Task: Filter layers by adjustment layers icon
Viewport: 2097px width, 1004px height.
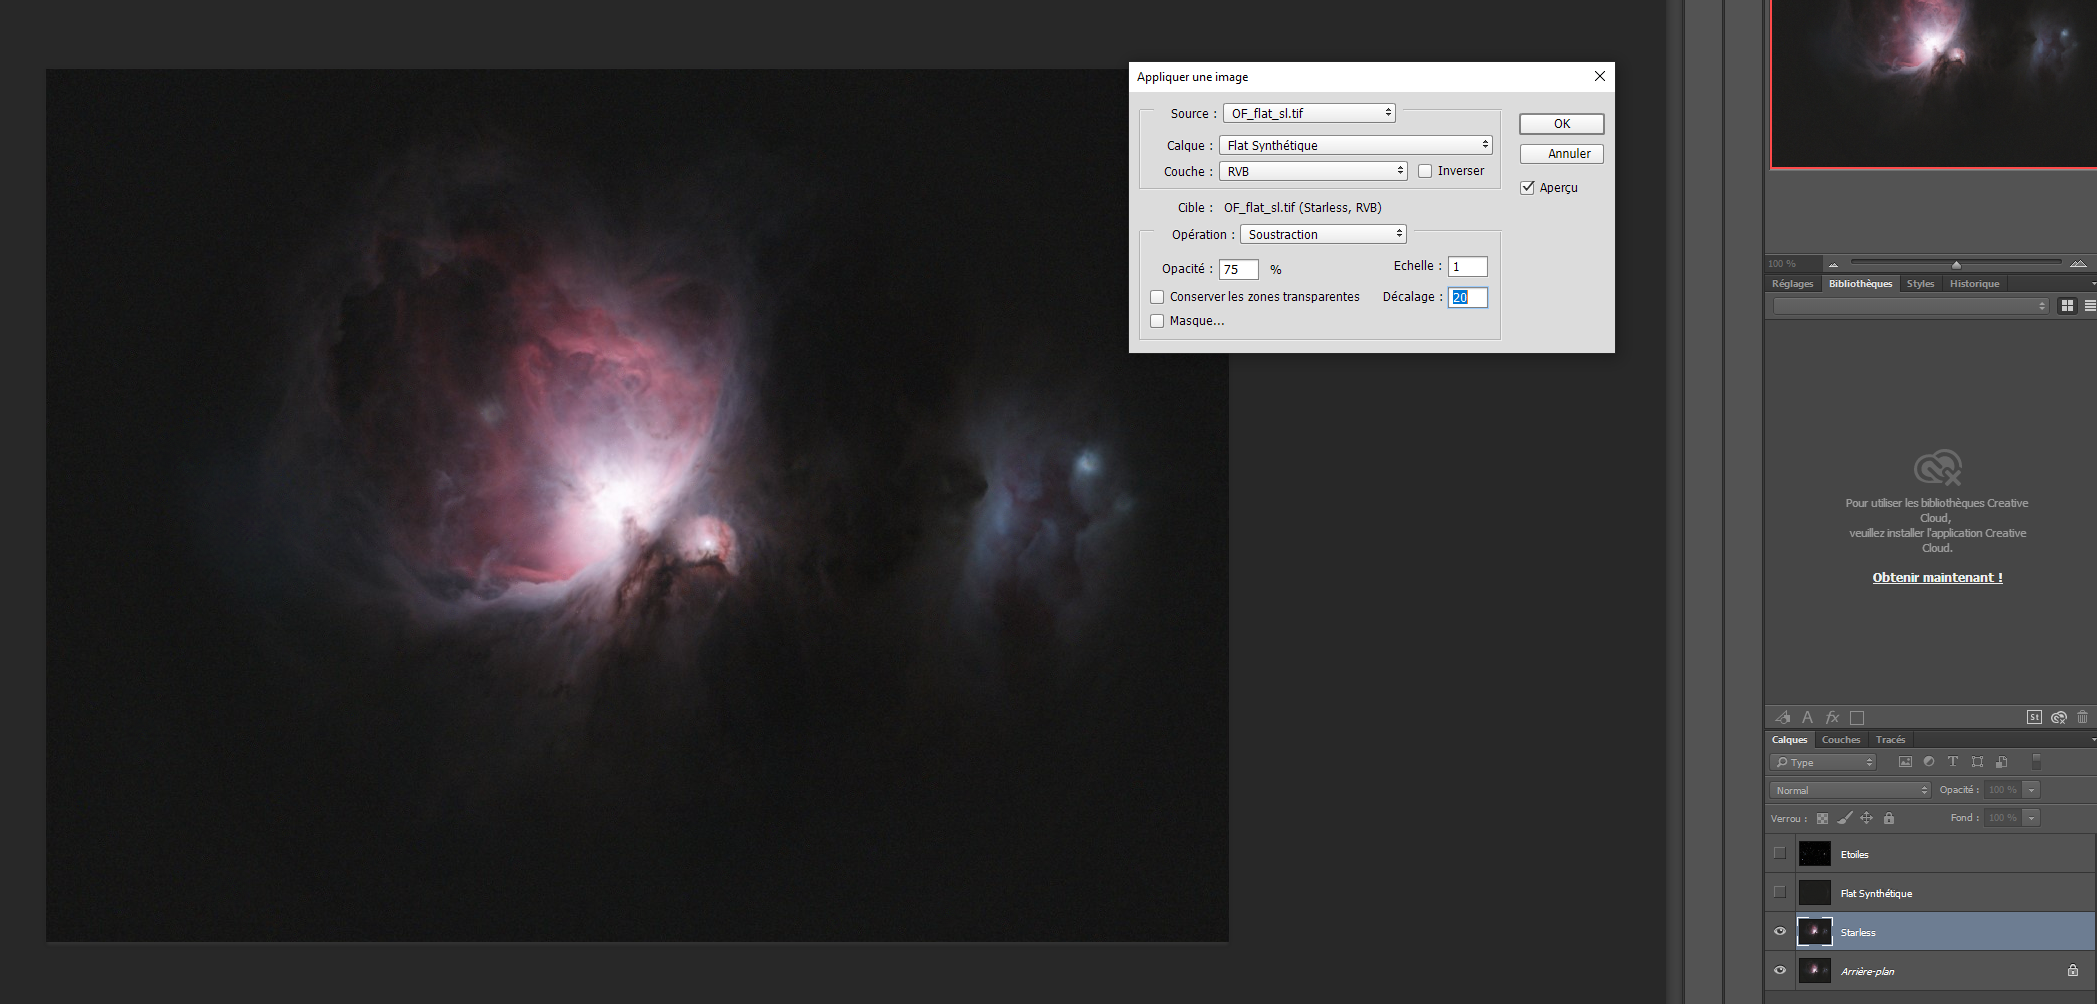Action: pyautogui.click(x=1929, y=762)
